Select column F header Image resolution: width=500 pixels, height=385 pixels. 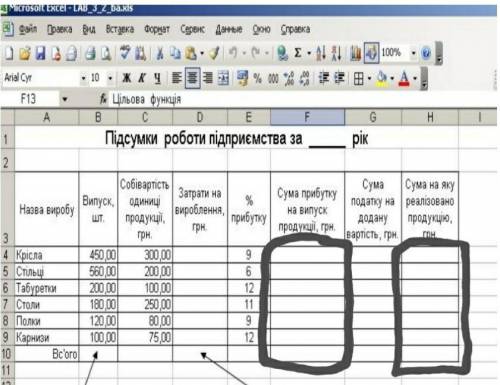(x=307, y=117)
